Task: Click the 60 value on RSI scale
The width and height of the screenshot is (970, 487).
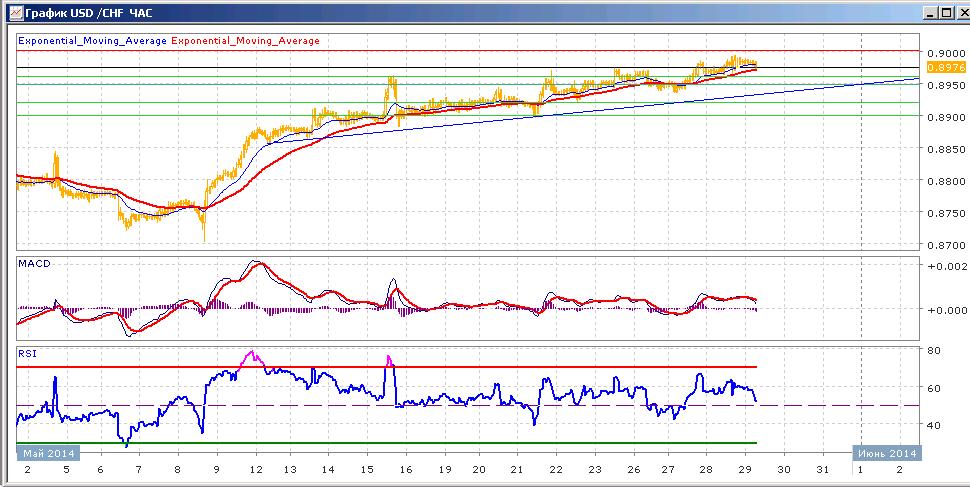Action: tap(935, 388)
